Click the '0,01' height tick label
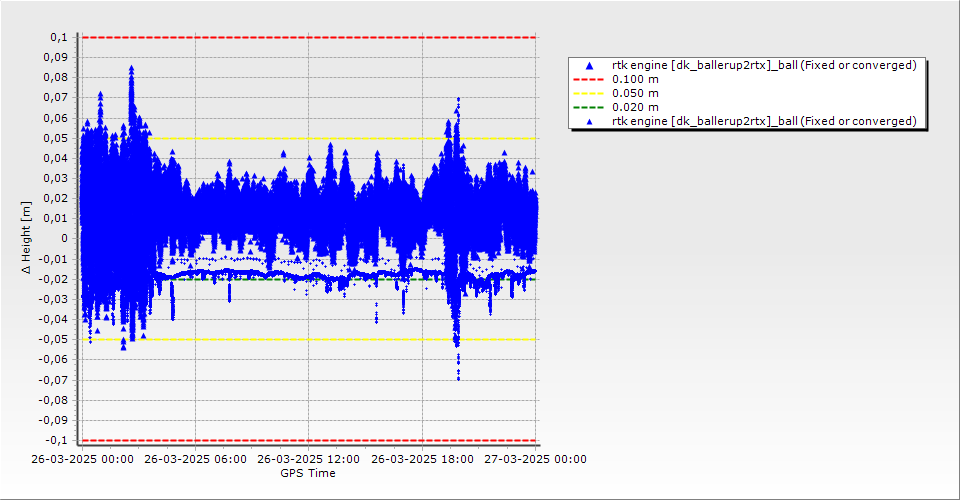Screen dimensions: 960x500 [56, 219]
